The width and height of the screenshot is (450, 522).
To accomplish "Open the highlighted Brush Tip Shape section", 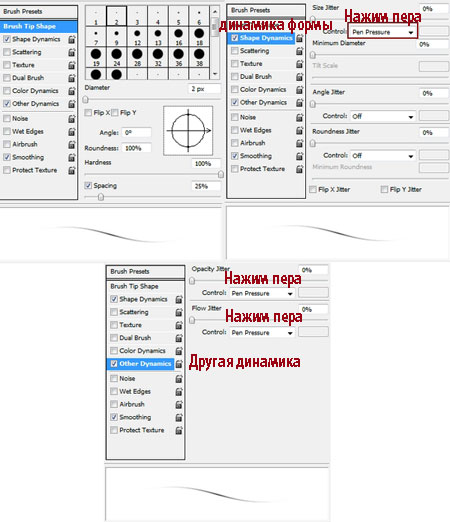I will 39,26.
